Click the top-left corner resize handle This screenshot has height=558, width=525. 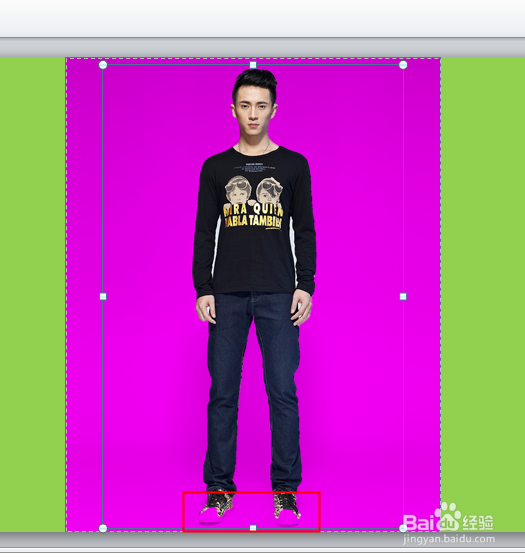pyautogui.click(x=103, y=65)
